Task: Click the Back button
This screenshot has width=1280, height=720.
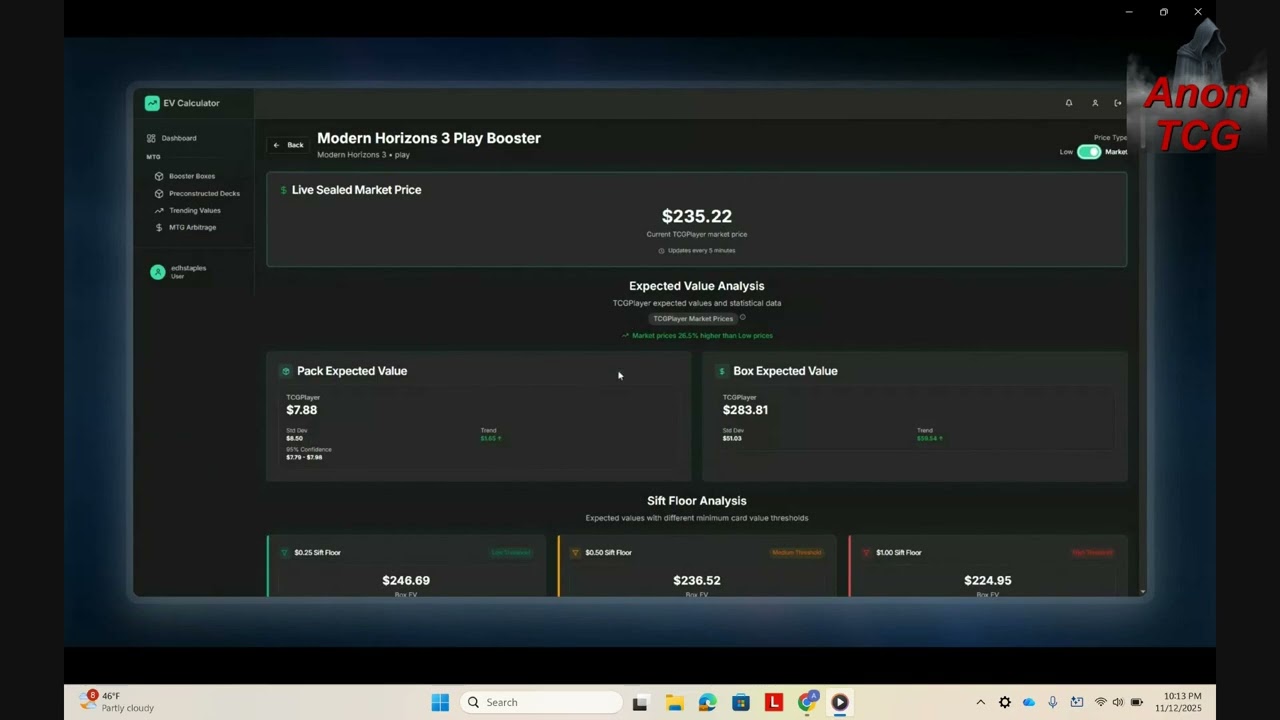Action: point(288,145)
